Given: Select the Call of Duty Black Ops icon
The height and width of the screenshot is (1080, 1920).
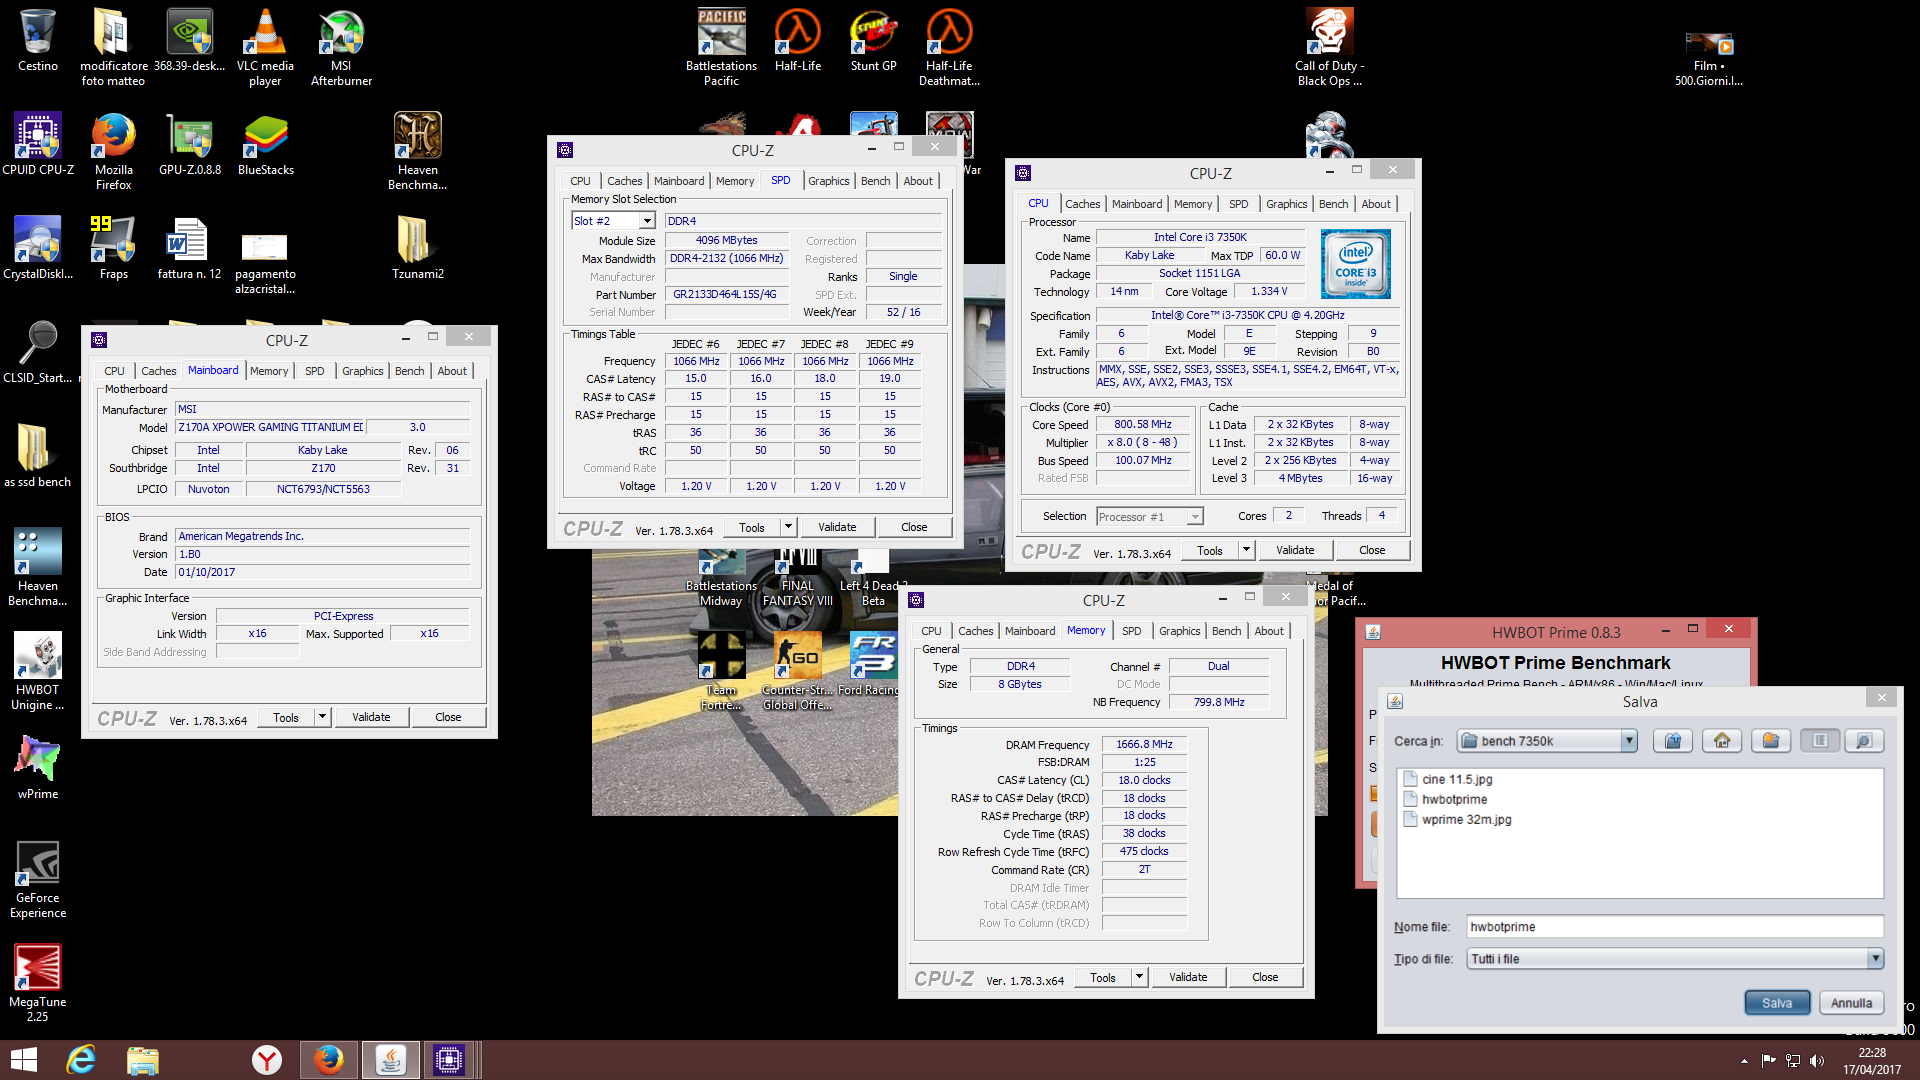Looking at the screenshot, I should 1330,48.
